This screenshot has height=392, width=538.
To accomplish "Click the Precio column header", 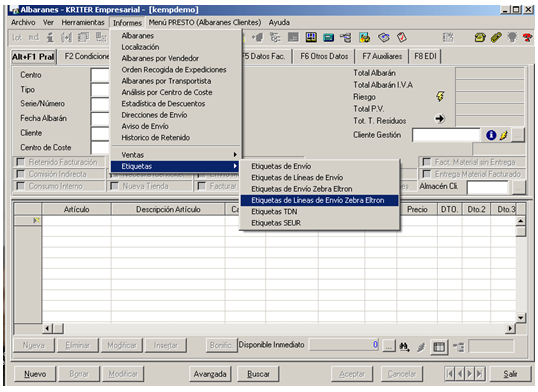I will [x=417, y=209].
